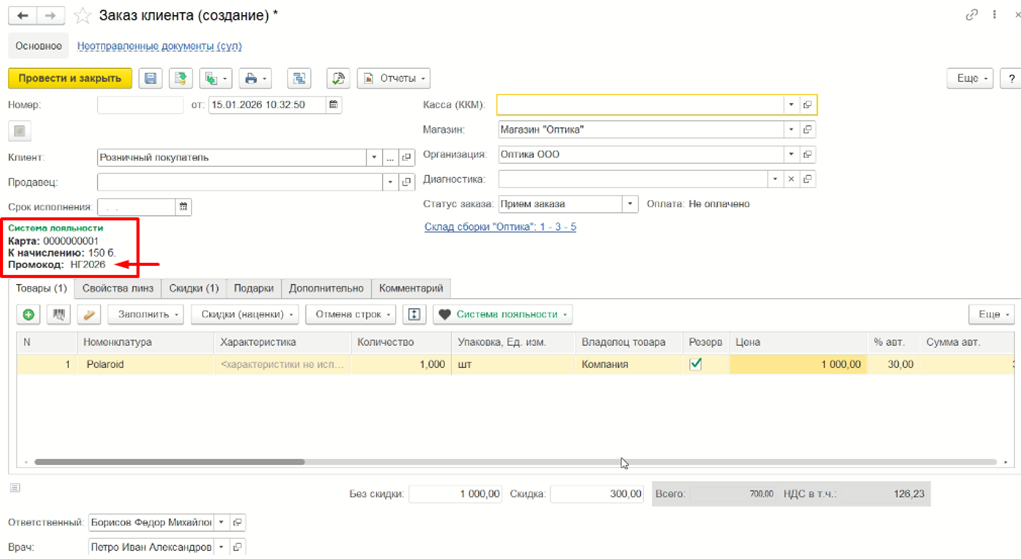This screenshot has height=559, width=1021.
Task: Open the Ответственный record with the open icon
Action: (238, 523)
